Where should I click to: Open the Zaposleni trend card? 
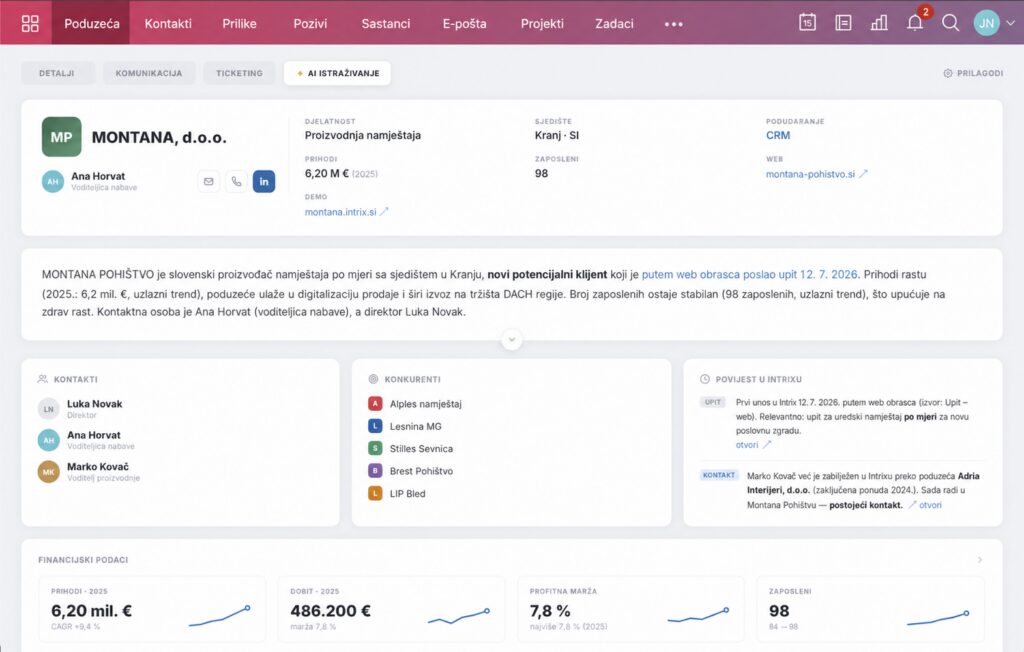click(x=871, y=609)
